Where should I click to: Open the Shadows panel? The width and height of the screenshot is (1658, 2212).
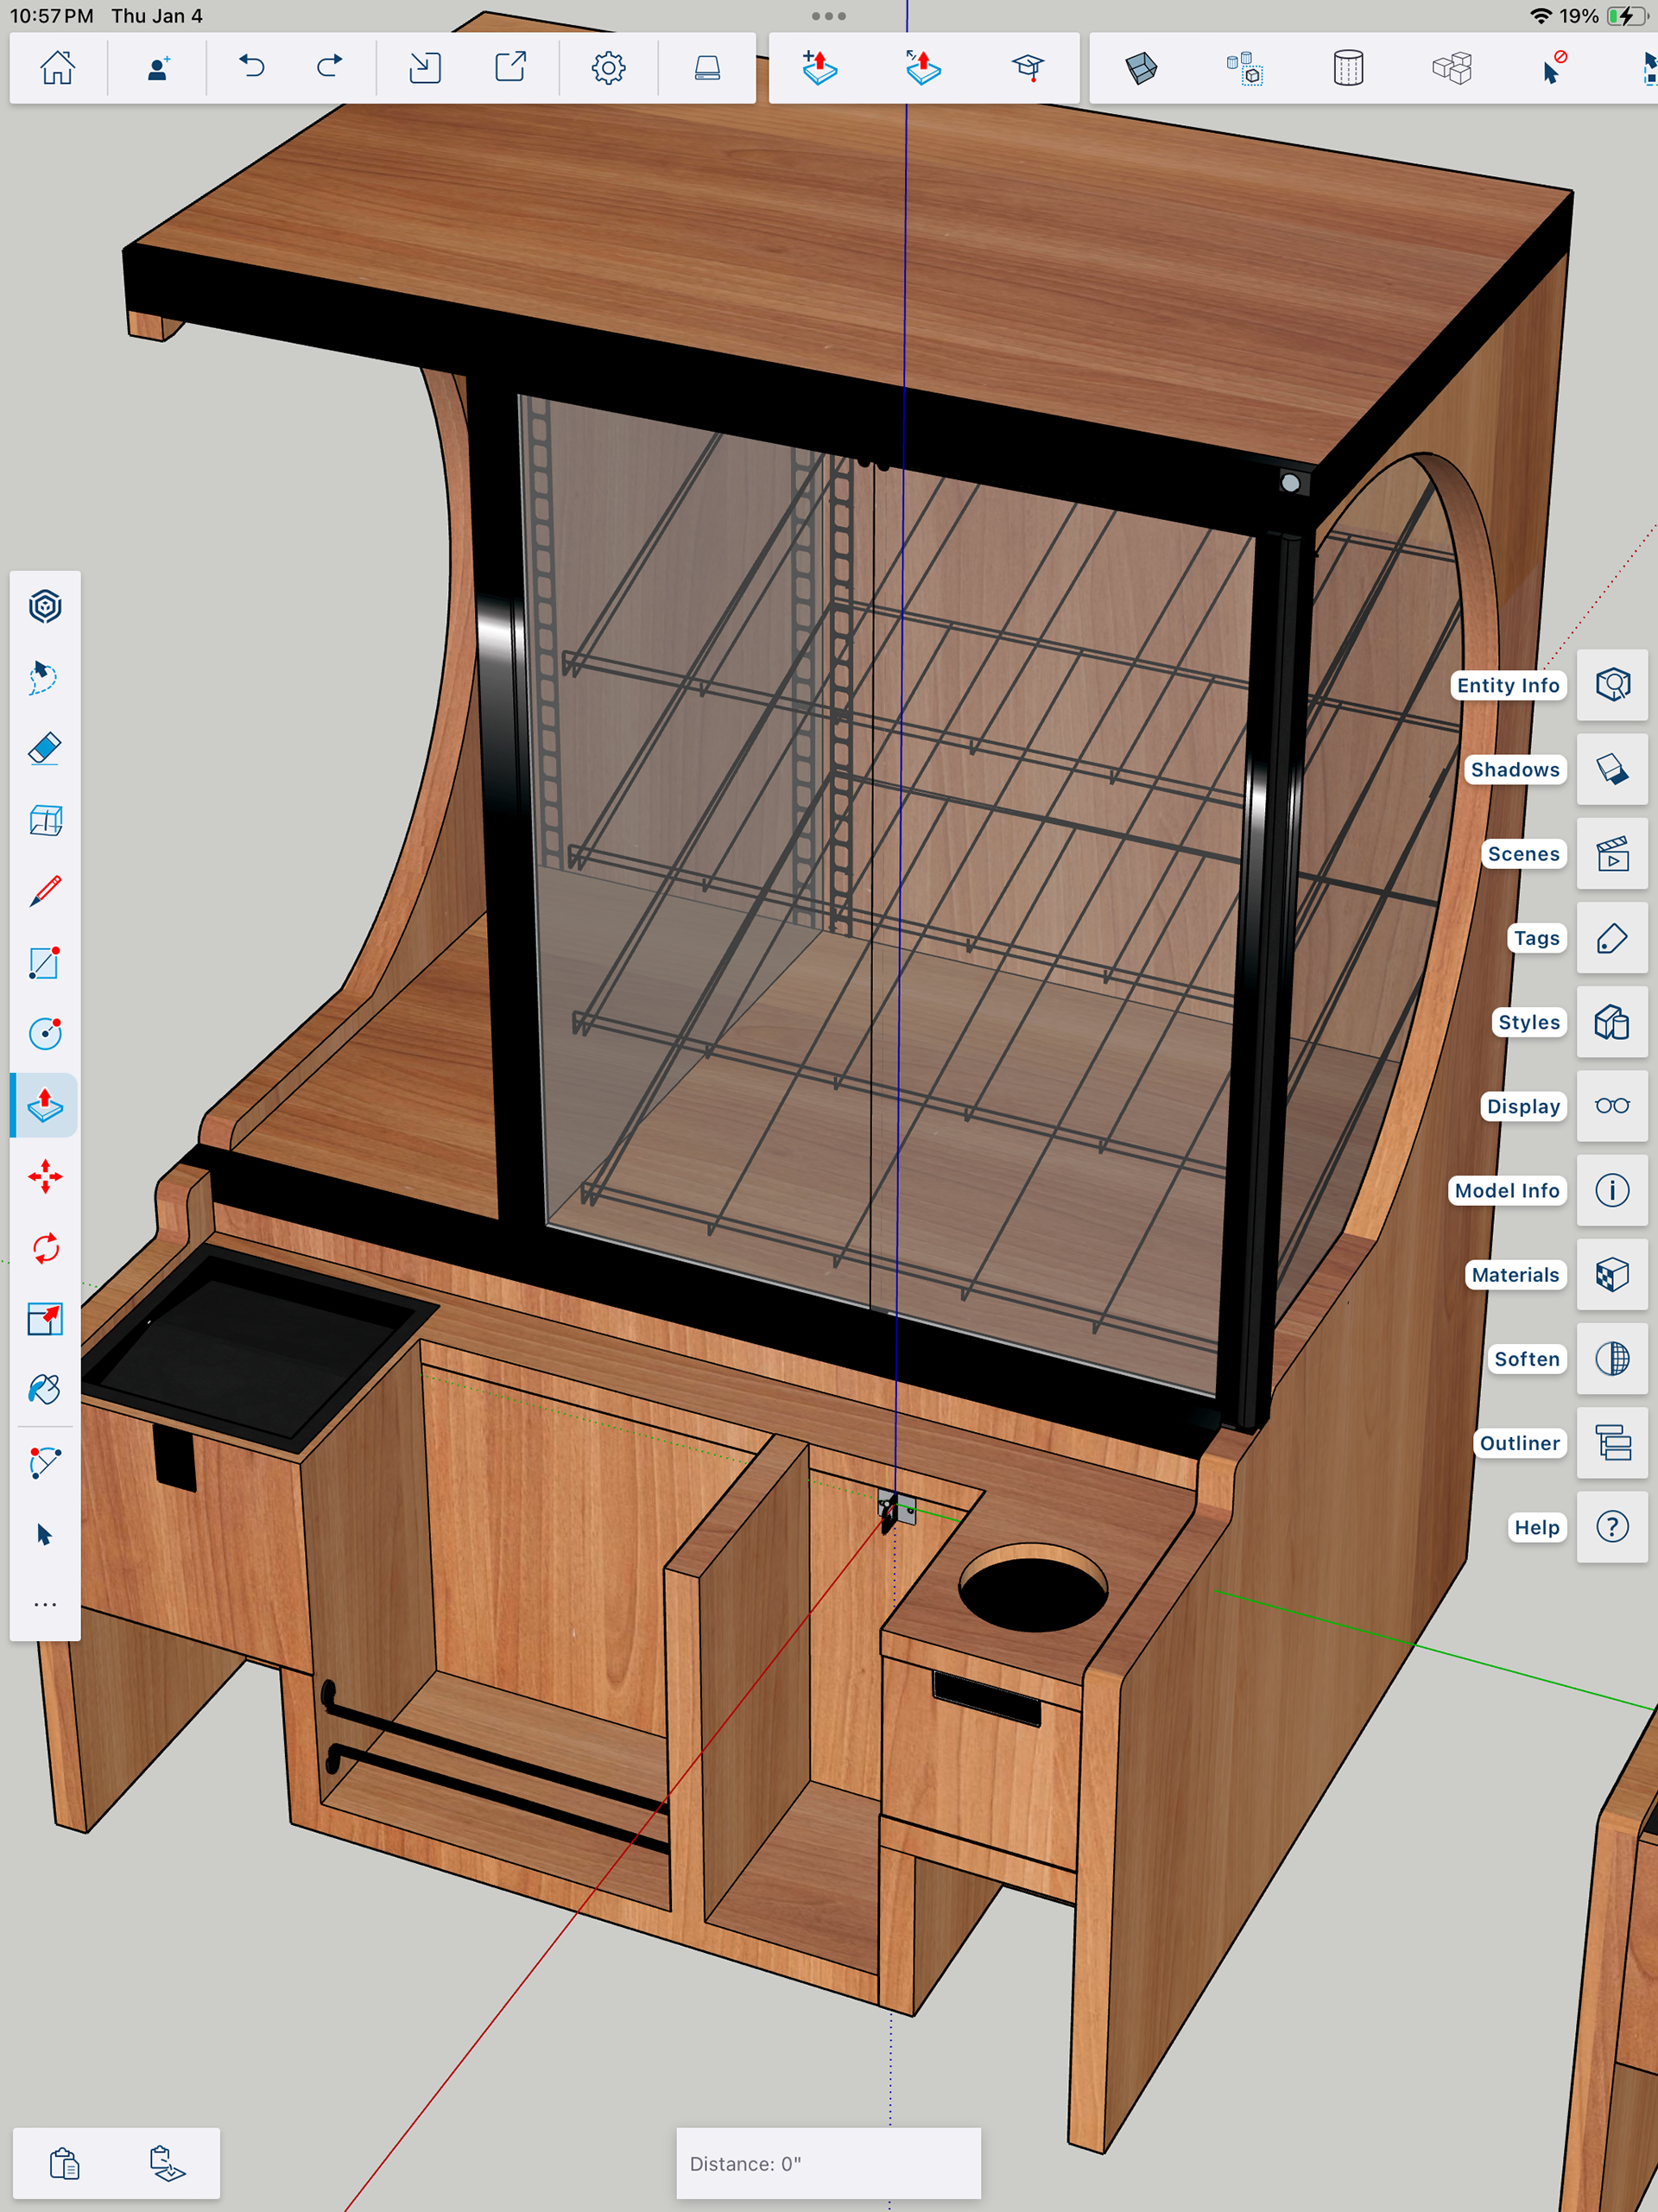point(1611,770)
